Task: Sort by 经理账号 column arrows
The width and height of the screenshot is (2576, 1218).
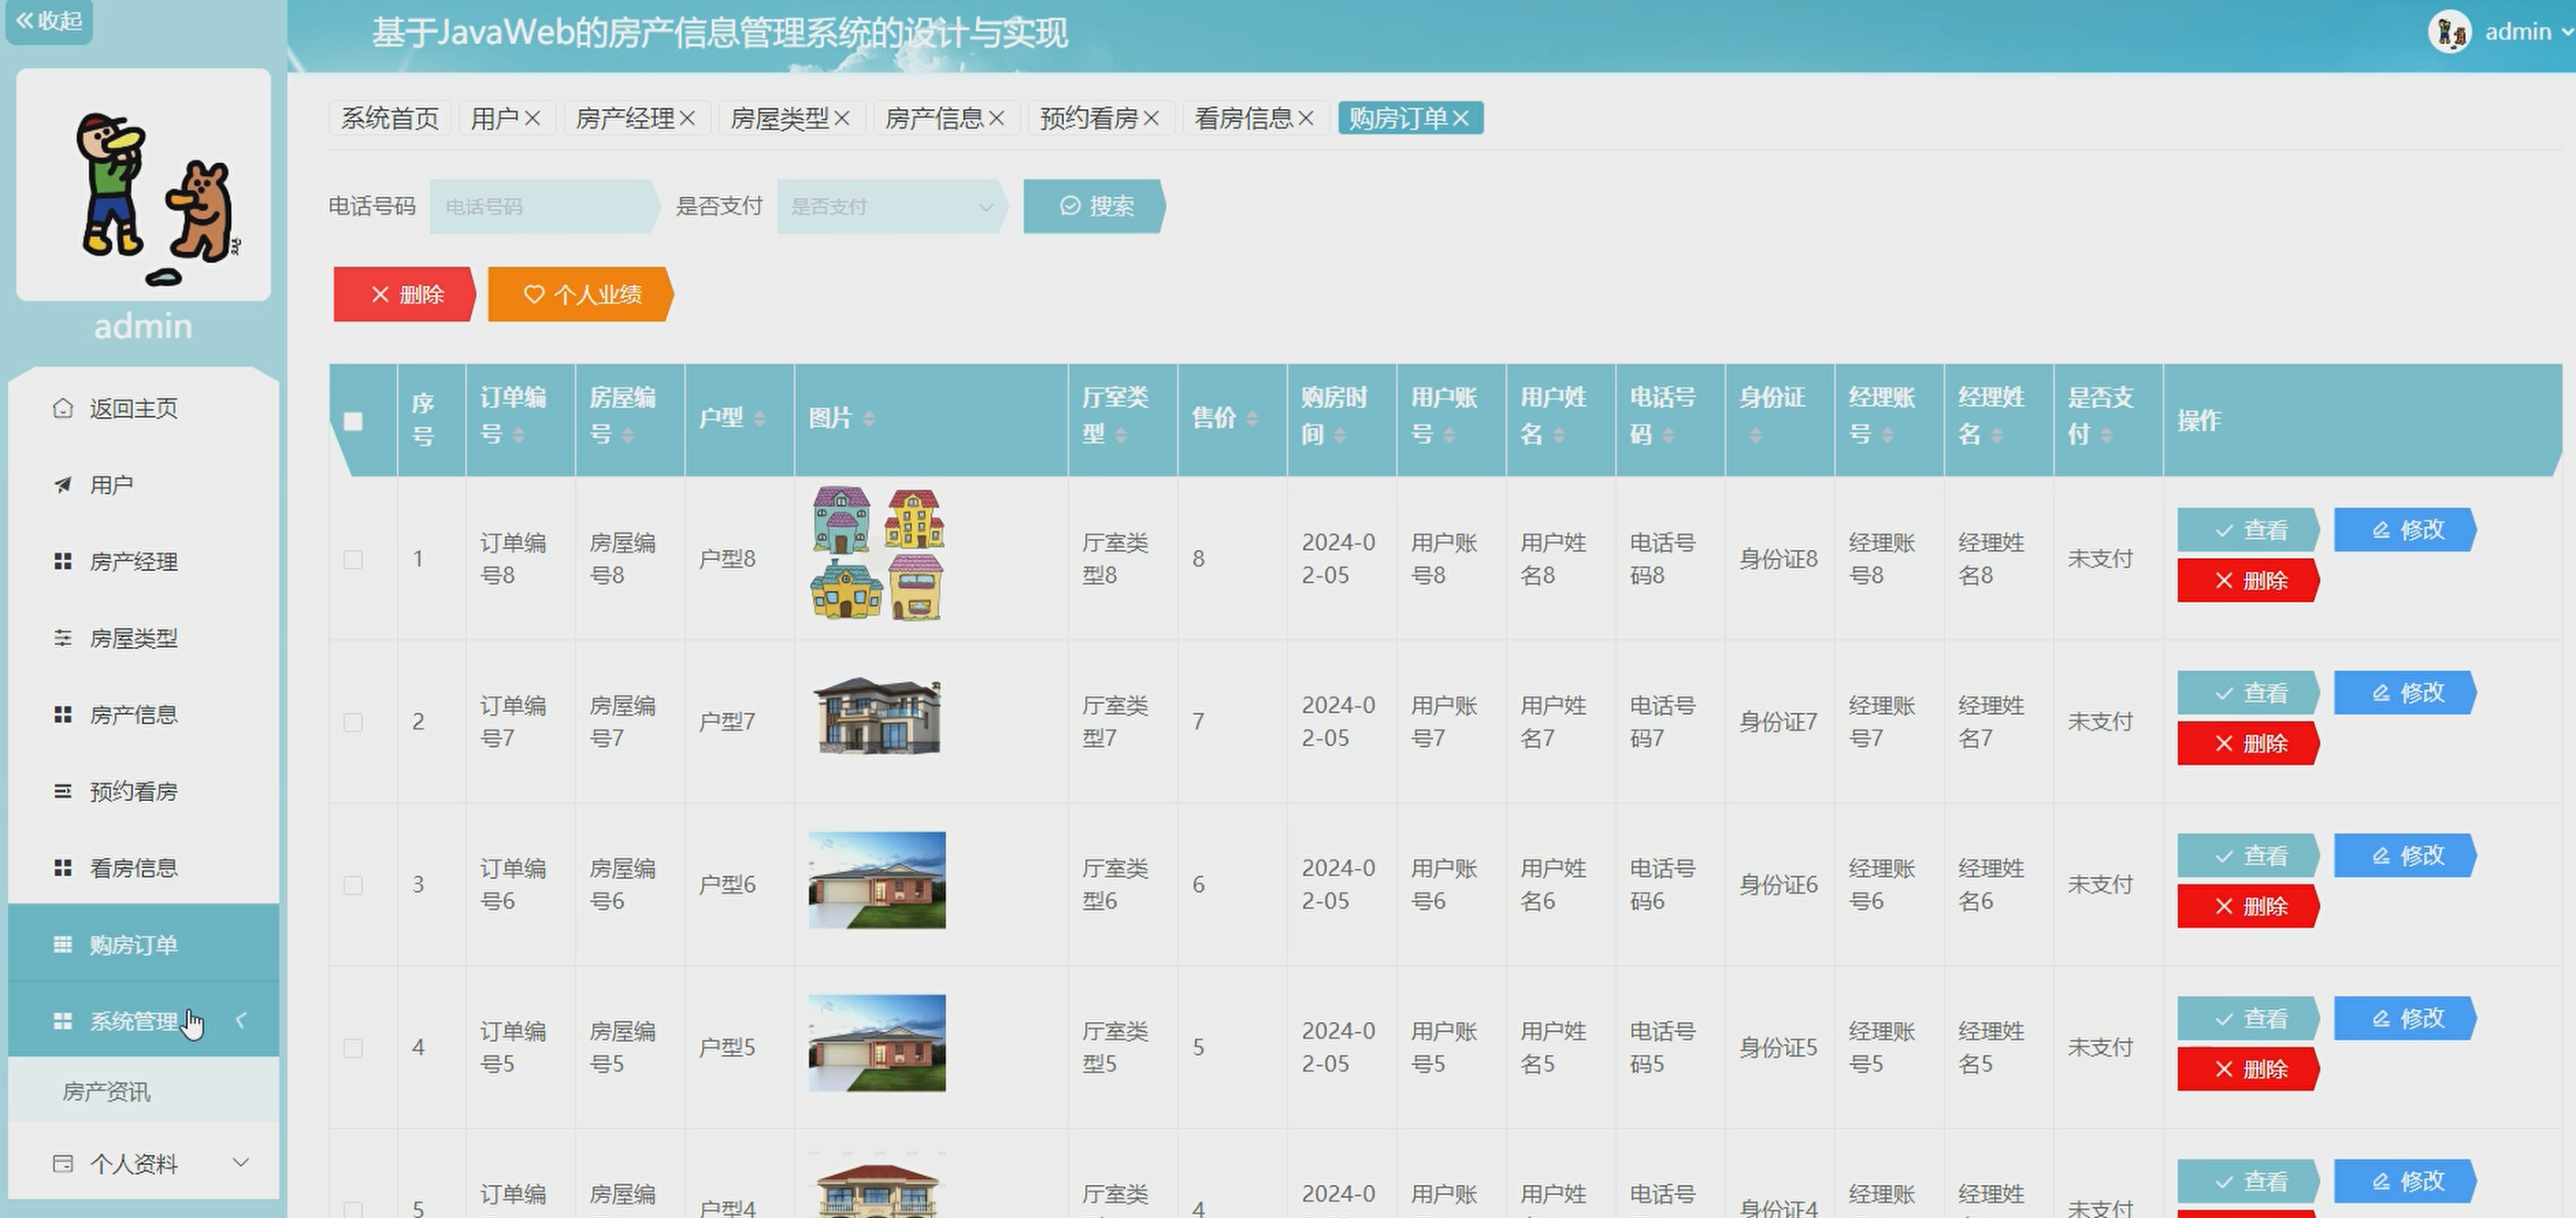Action: 1887,435
